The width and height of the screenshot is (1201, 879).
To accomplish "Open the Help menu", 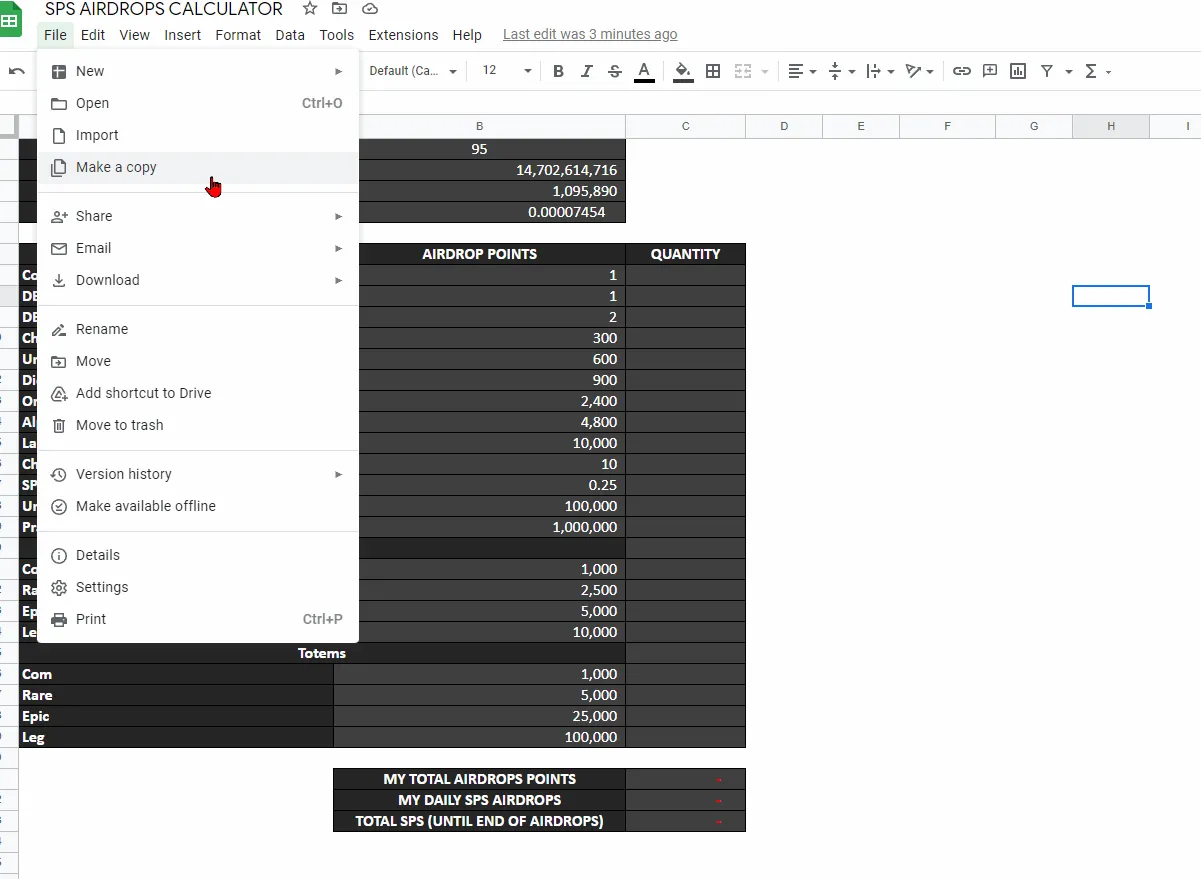I will [467, 35].
